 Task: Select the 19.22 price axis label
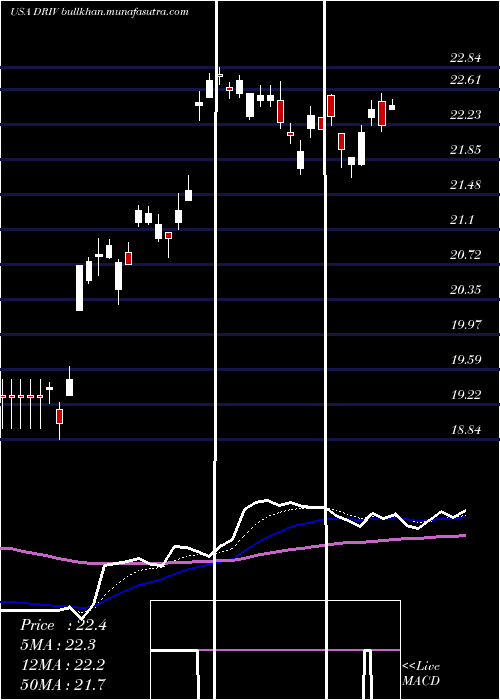pos(466,394)
